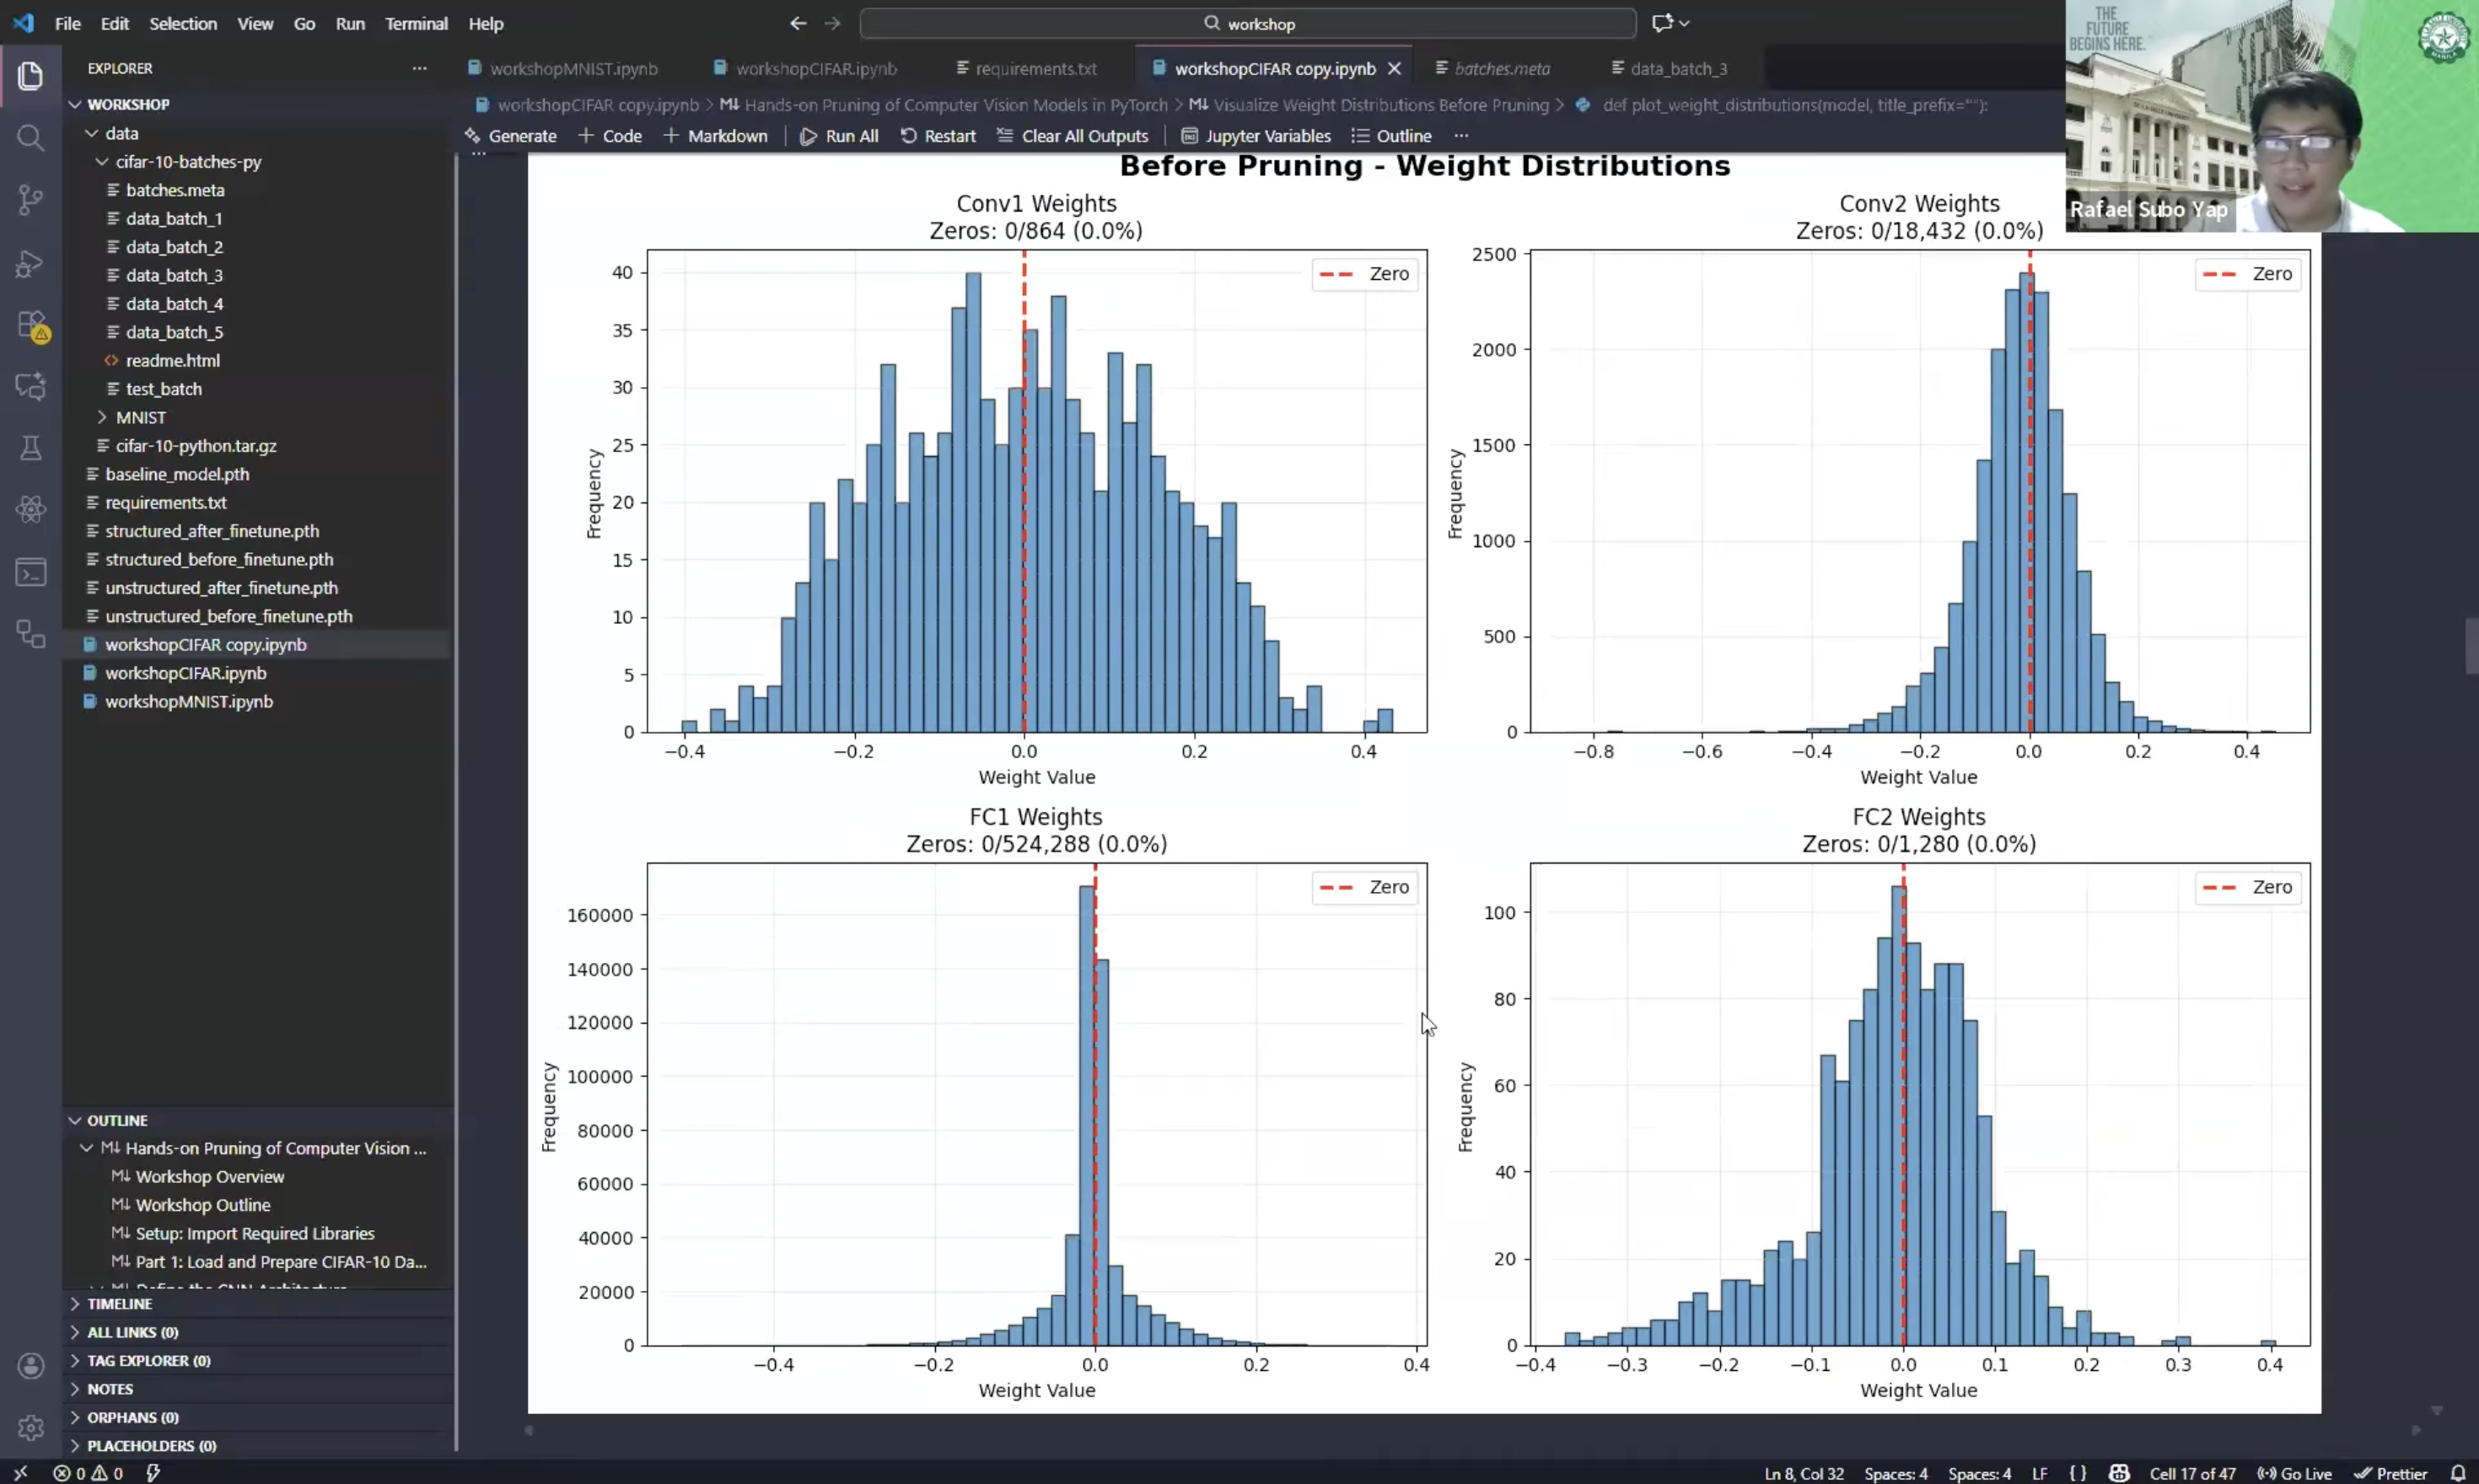Viewport: 2479px width, 1484px height.
Task: Click Go Live in status bar
Action: [x=2294, y=1473]
